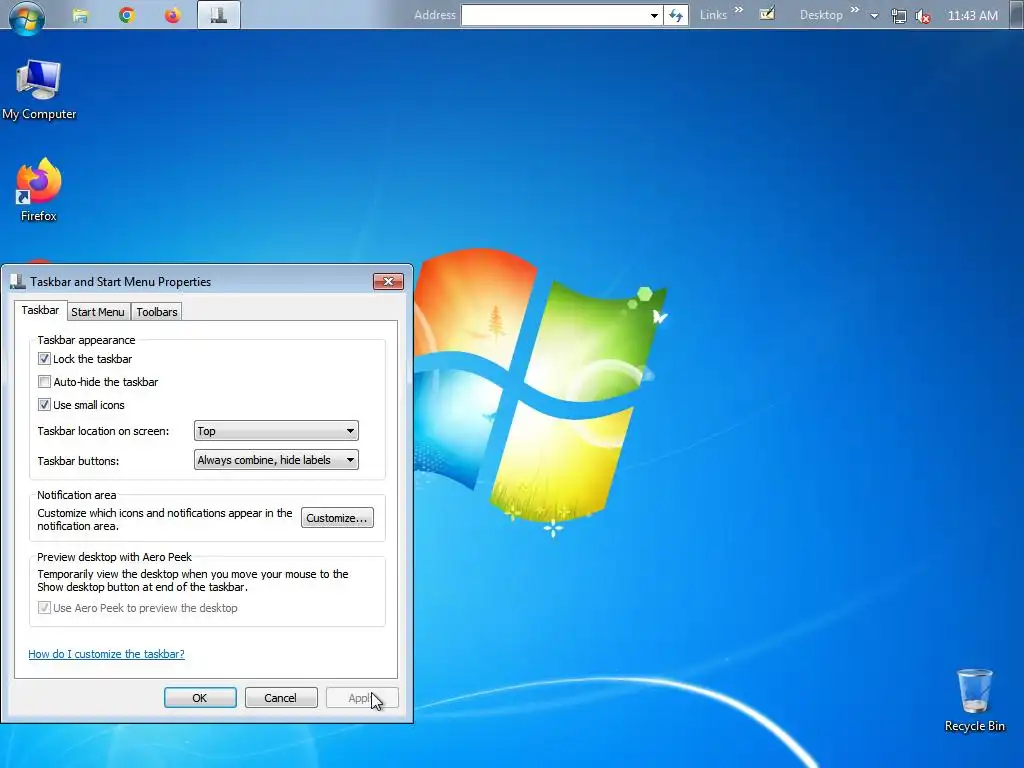
Task: Close the Taskbar and Start Menu Properties dialog
Action: (389, 281)
